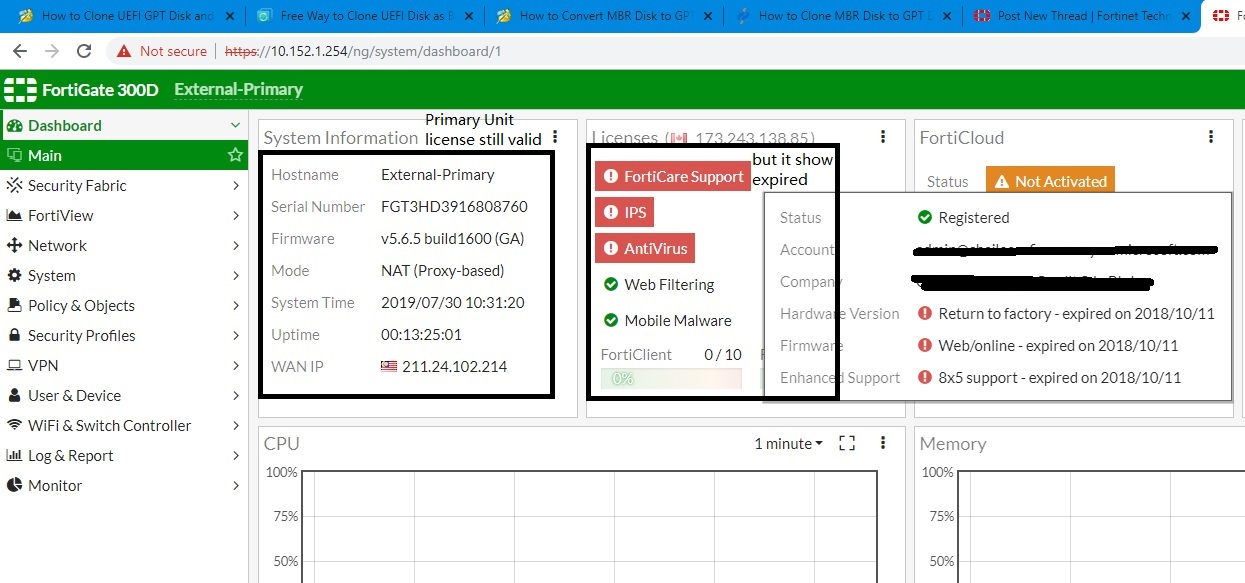Click the IPS expired license badge

point(625,212)
